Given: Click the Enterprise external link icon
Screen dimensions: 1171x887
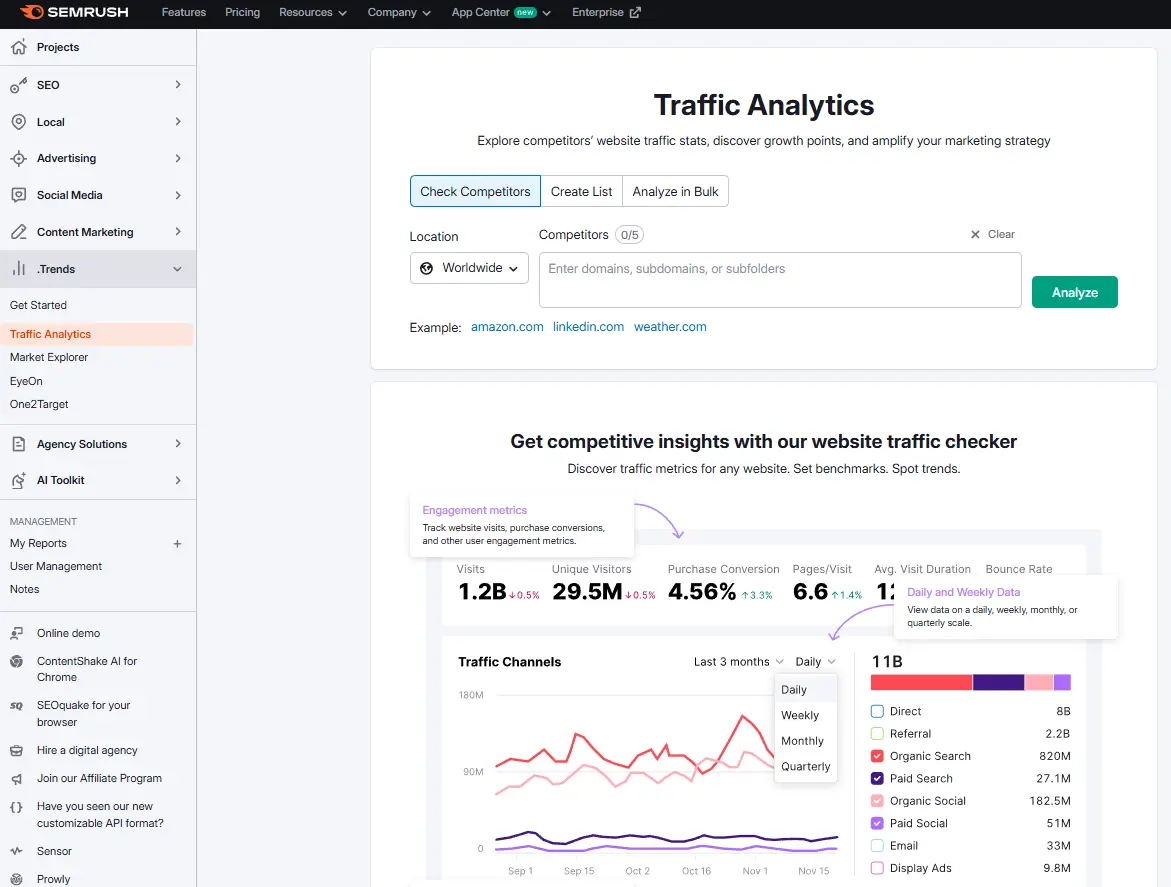Looking at the screenshot, I should 636,13.
